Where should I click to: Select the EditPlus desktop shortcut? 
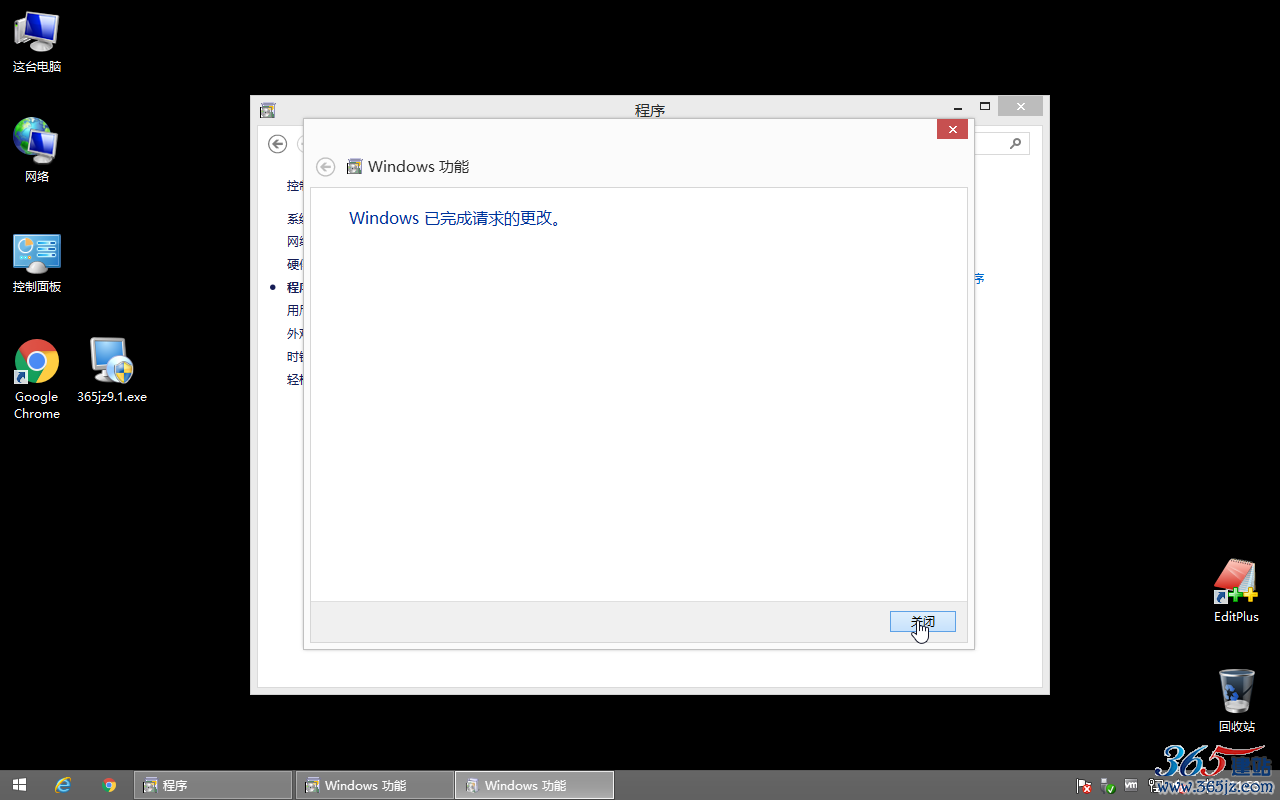coord(1236,591)
